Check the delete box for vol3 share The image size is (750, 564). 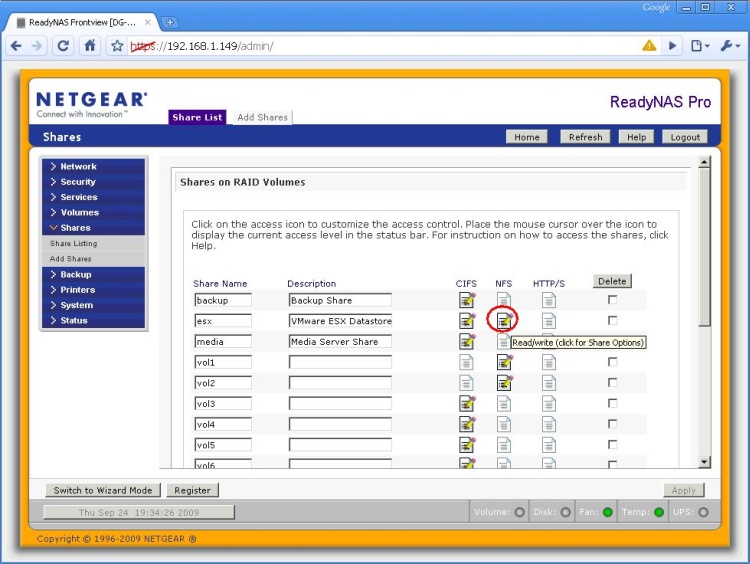click(612, 403)
